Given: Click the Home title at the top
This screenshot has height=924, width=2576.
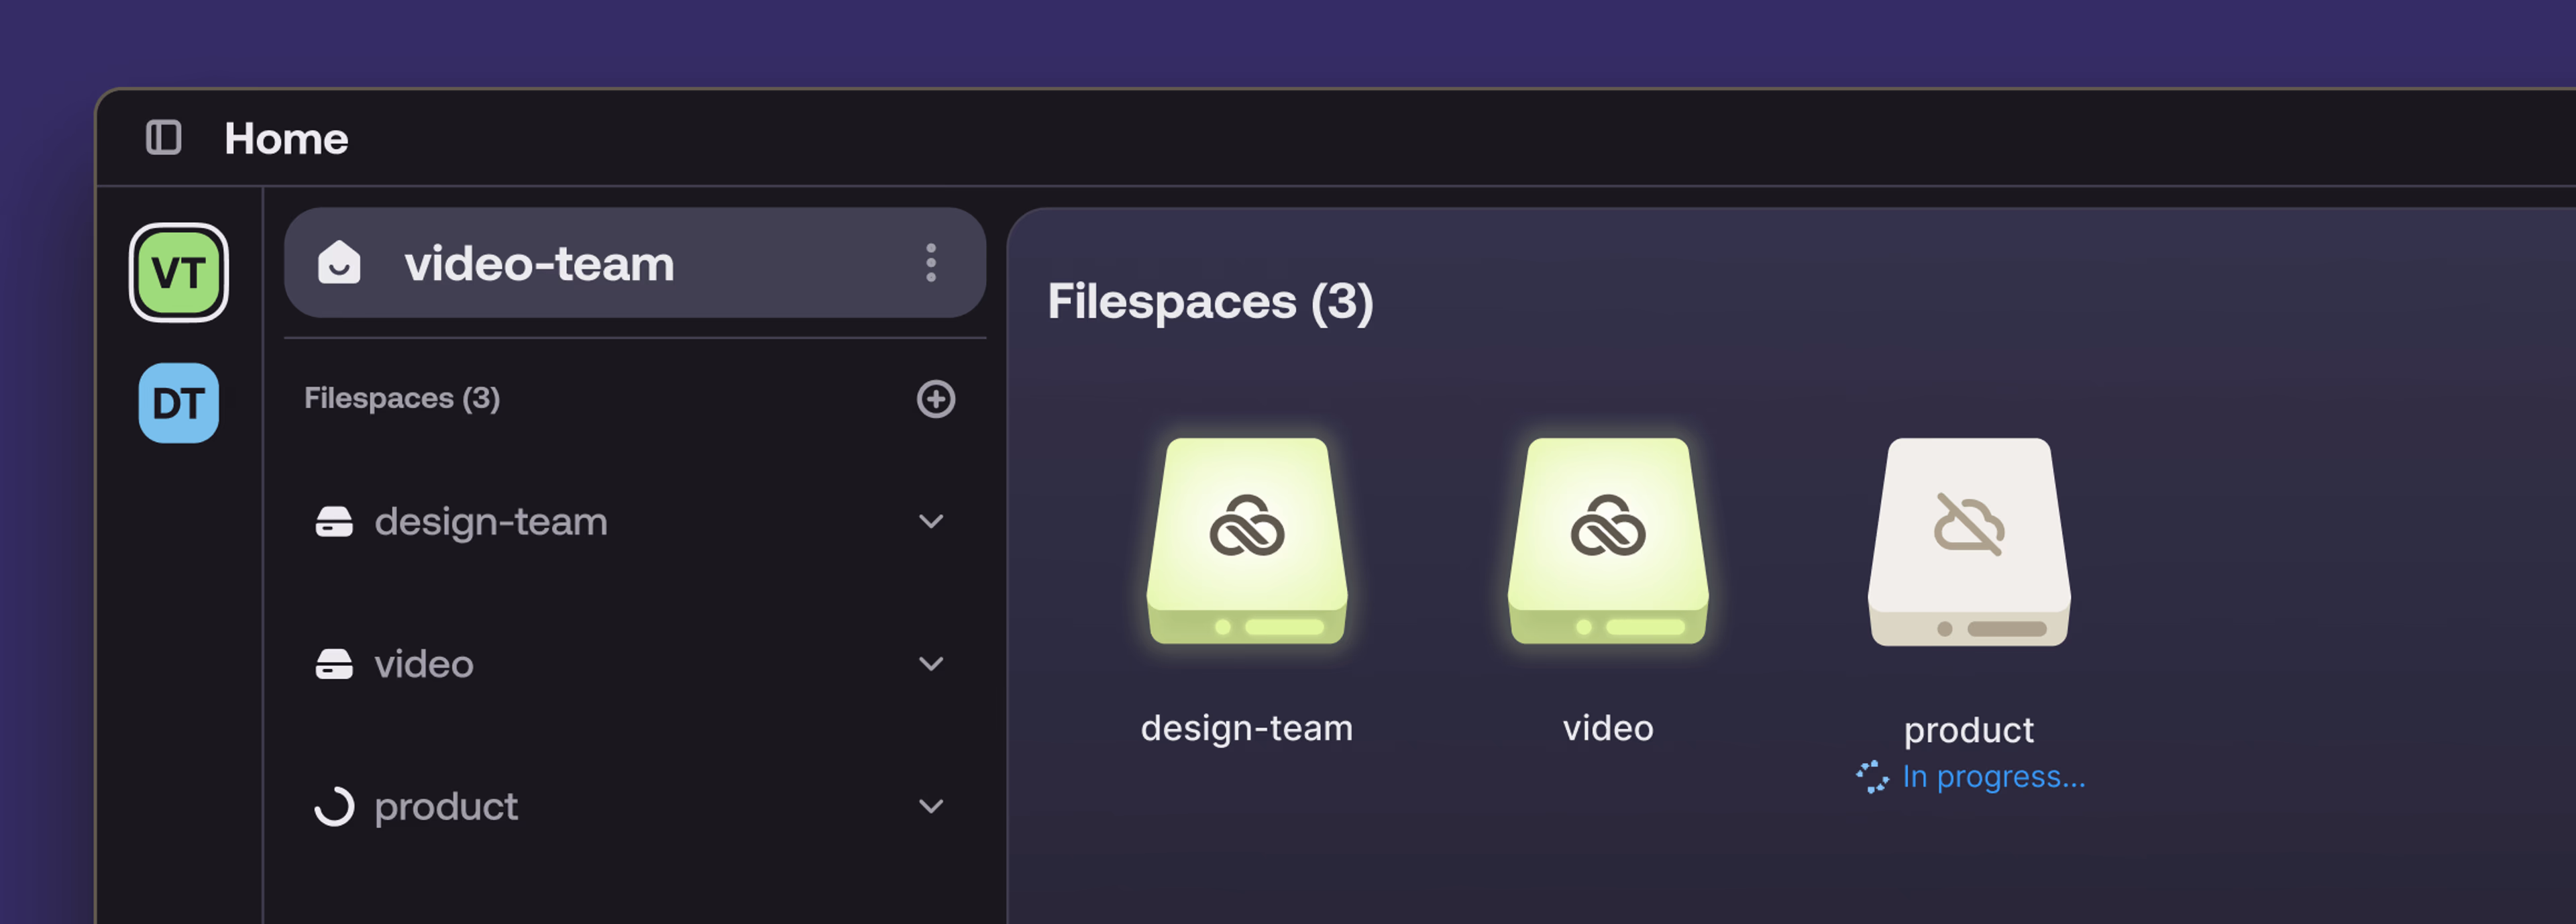Looking at the screenshot, I should click(x=287, y=138).
